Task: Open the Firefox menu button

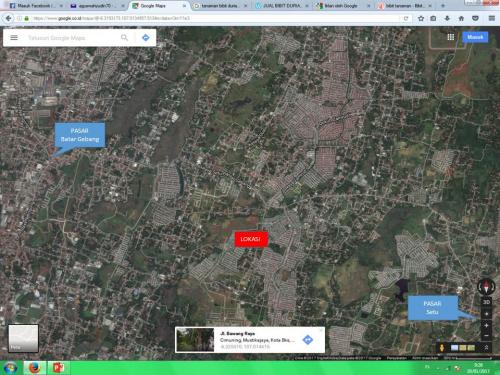Action: point(492,18)
